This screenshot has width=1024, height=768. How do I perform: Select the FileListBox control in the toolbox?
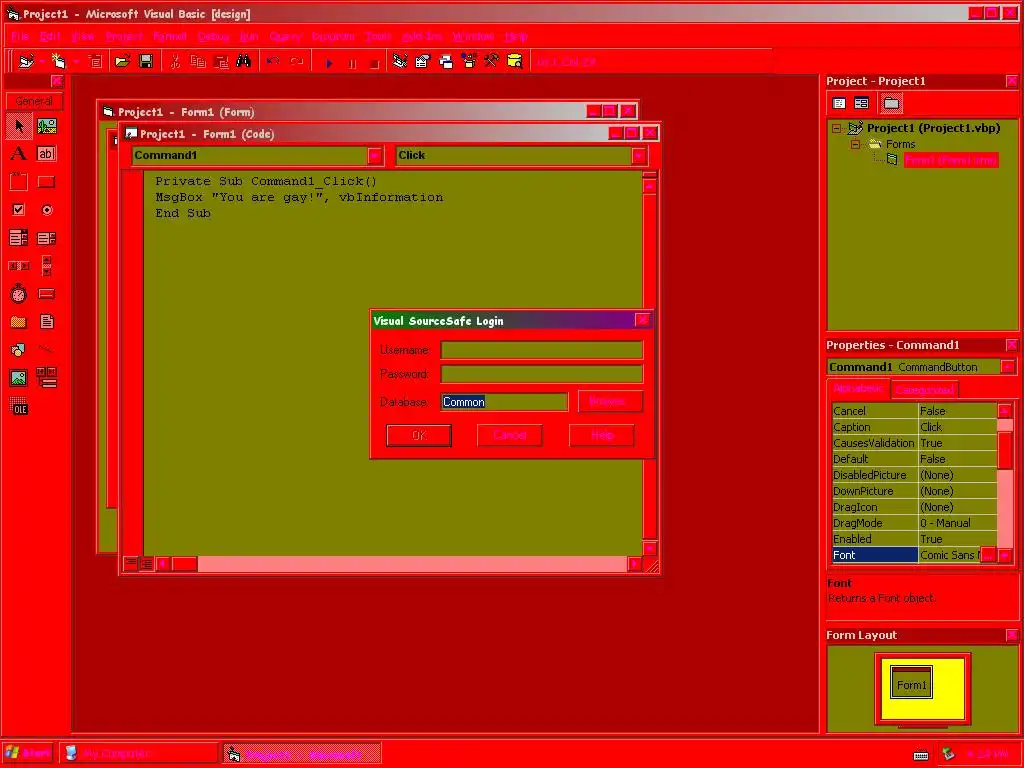coord(46,321)
